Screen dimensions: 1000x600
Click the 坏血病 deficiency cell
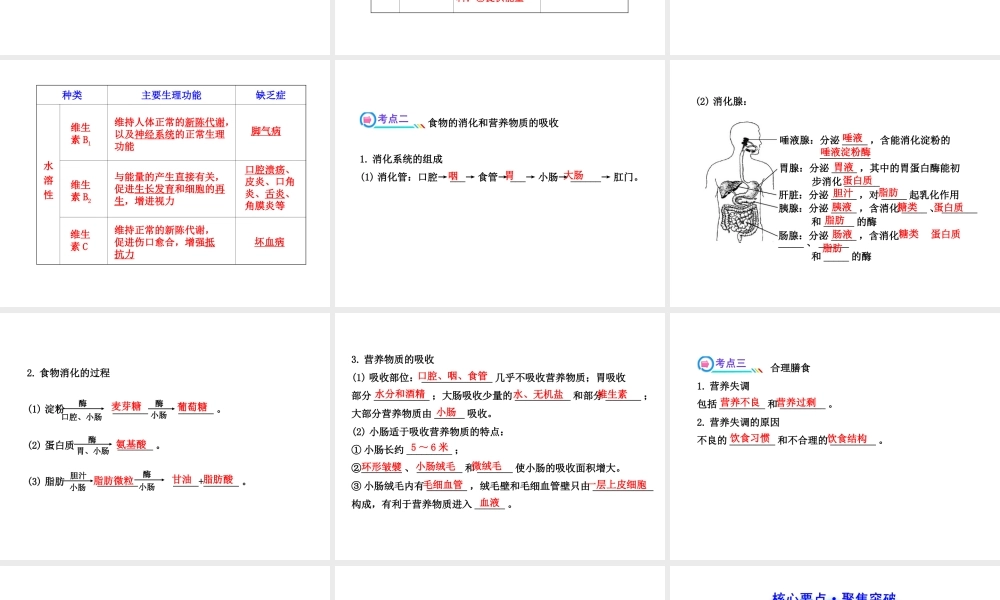269,242
